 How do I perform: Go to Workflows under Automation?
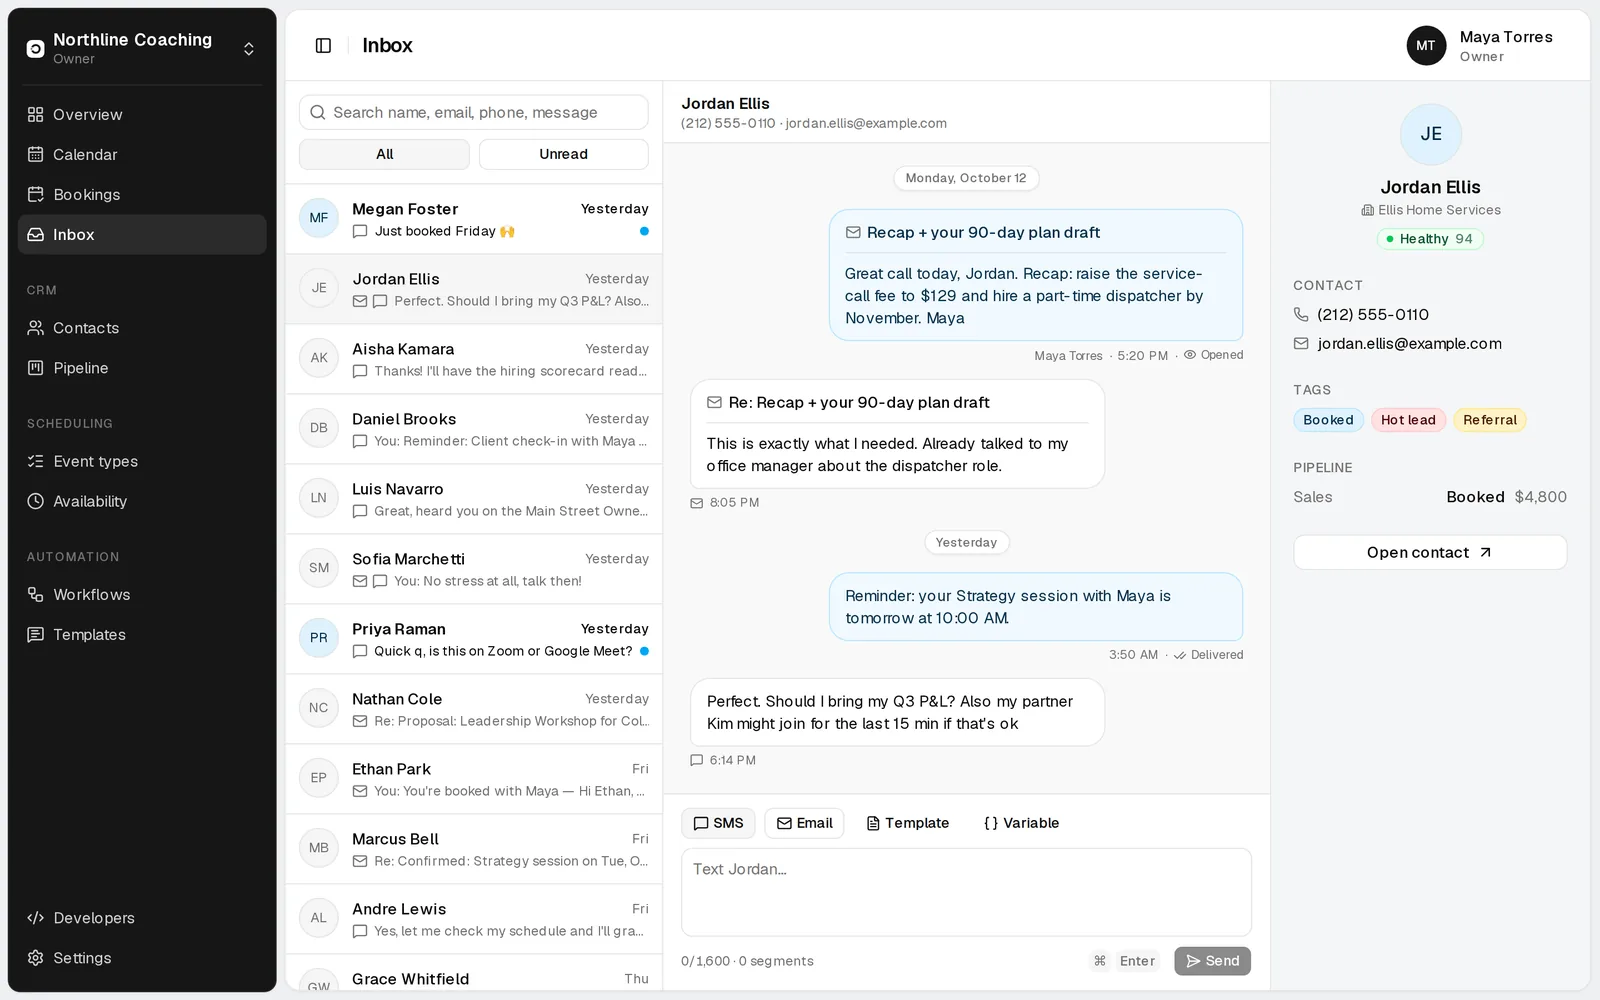coord(142,595)
